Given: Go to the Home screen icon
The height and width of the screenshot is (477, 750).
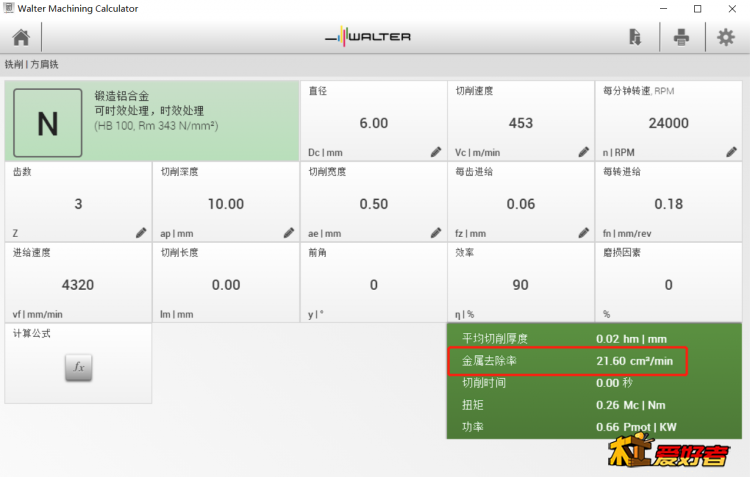Looking at the screenshot, I should point(21,37).
